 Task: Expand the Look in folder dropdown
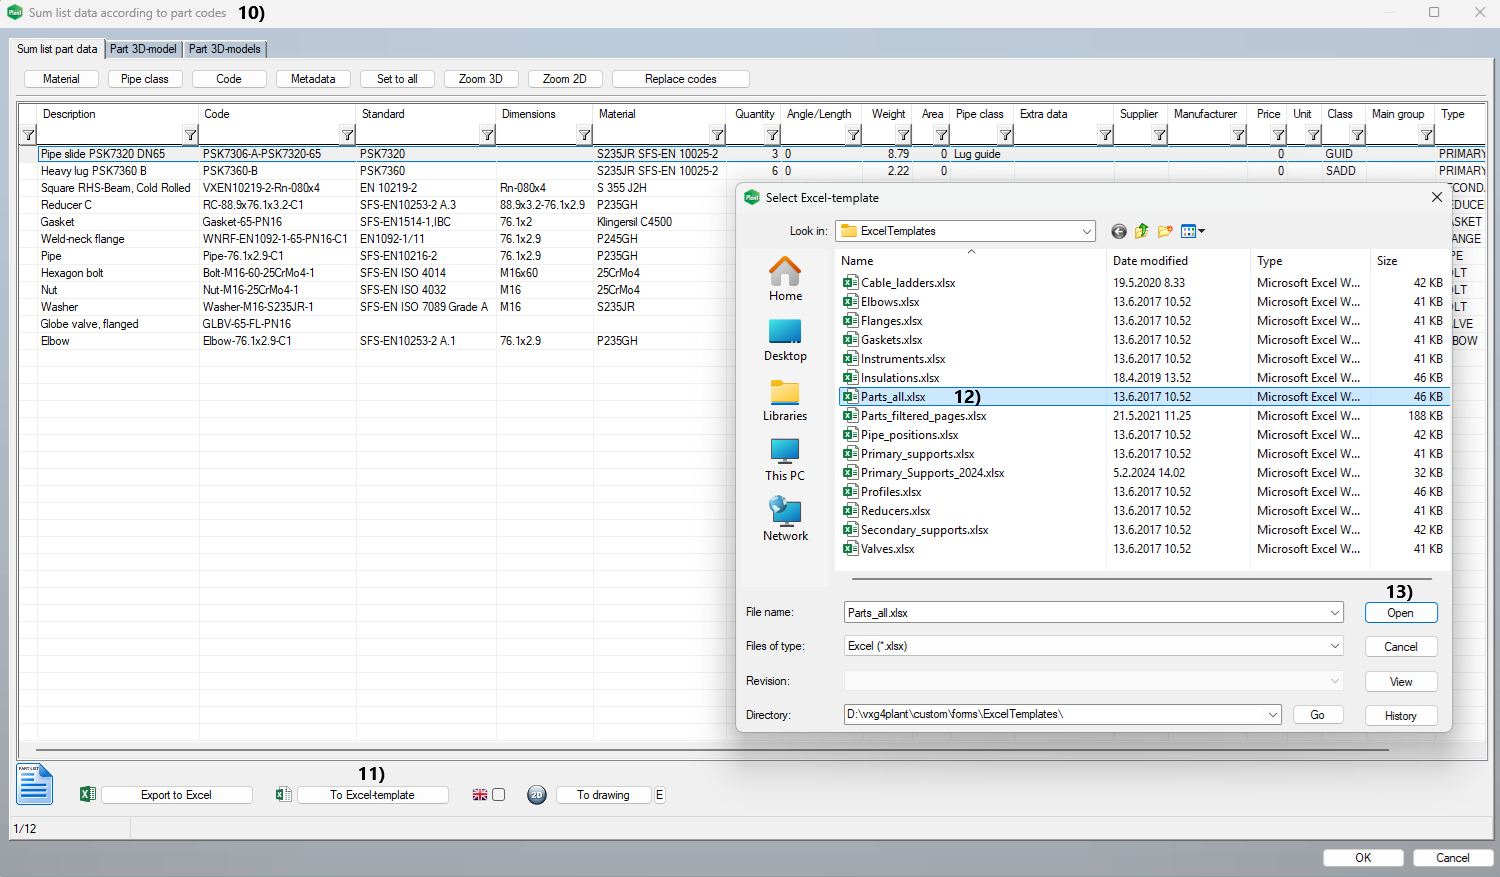point(1087,232)
